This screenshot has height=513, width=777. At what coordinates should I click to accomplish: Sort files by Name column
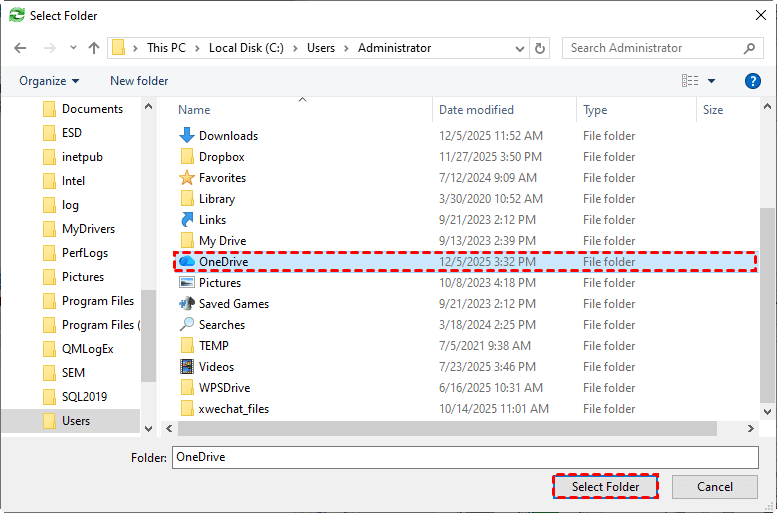(x=195, y=110)
